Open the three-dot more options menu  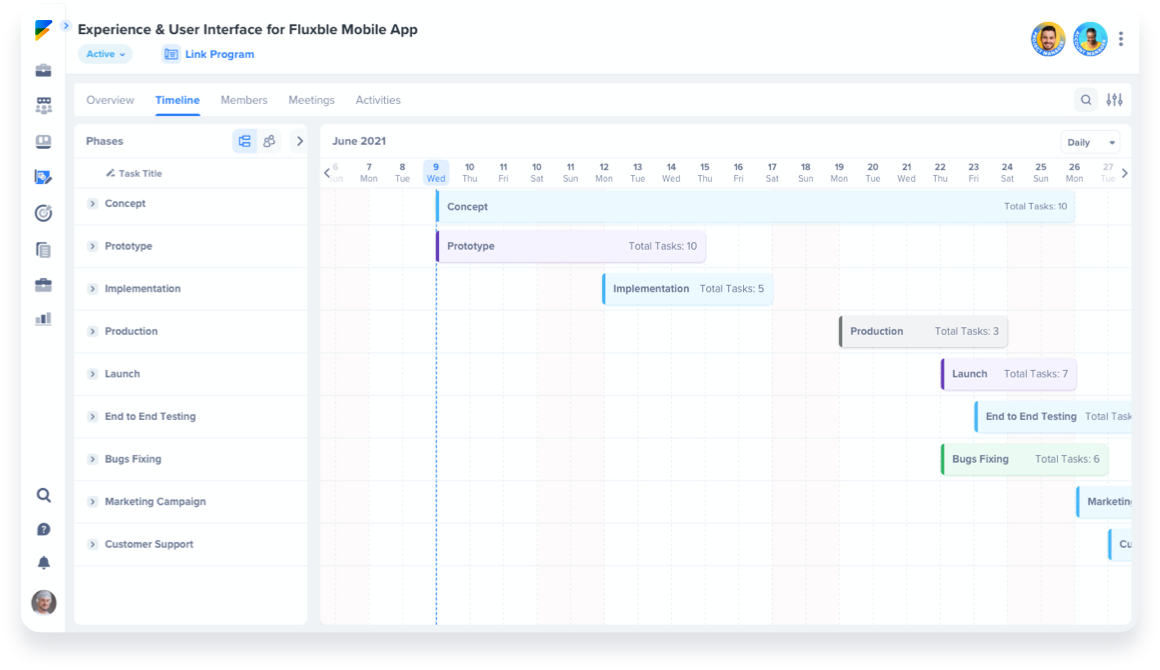click(1121, 39)
